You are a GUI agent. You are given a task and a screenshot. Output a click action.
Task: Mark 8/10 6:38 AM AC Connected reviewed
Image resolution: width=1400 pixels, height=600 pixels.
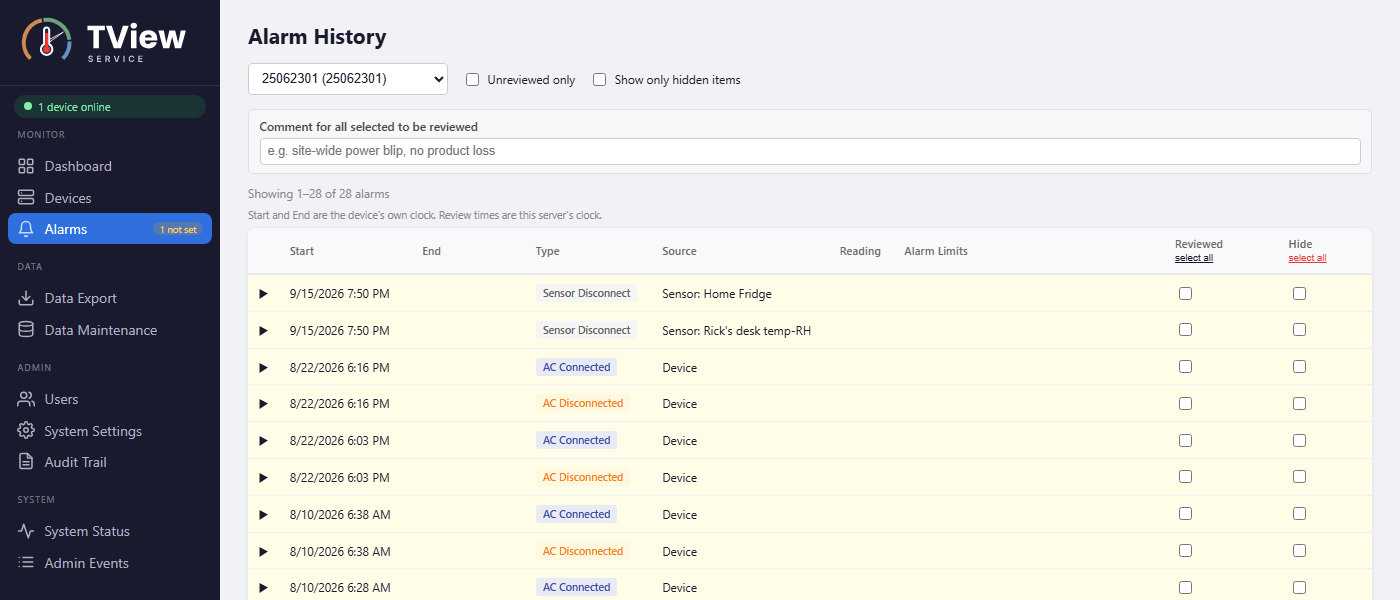pos(1185,514)
